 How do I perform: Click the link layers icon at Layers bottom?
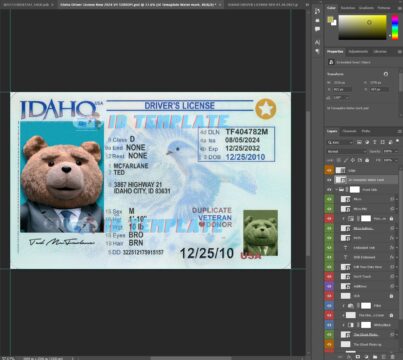pos(340,357)
